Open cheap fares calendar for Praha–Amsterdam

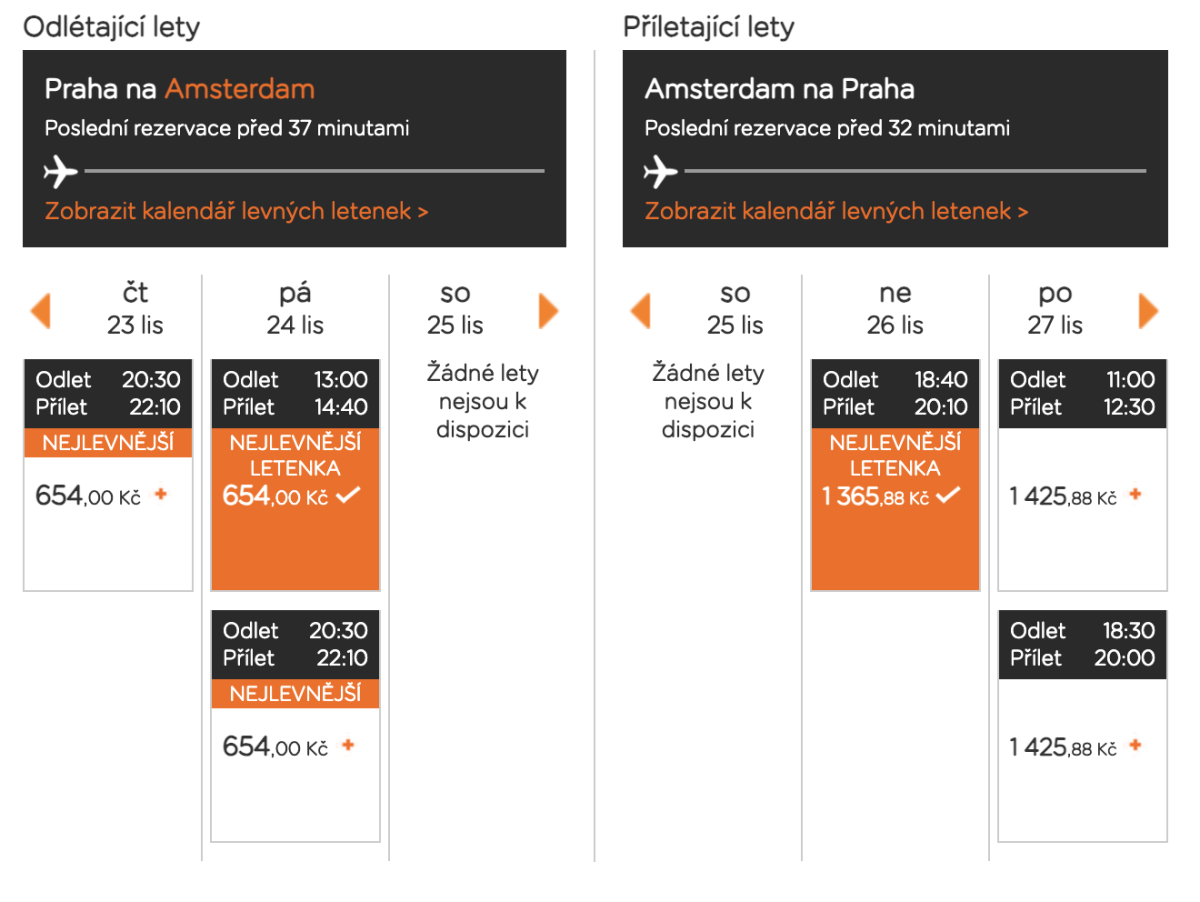[236, 211]
